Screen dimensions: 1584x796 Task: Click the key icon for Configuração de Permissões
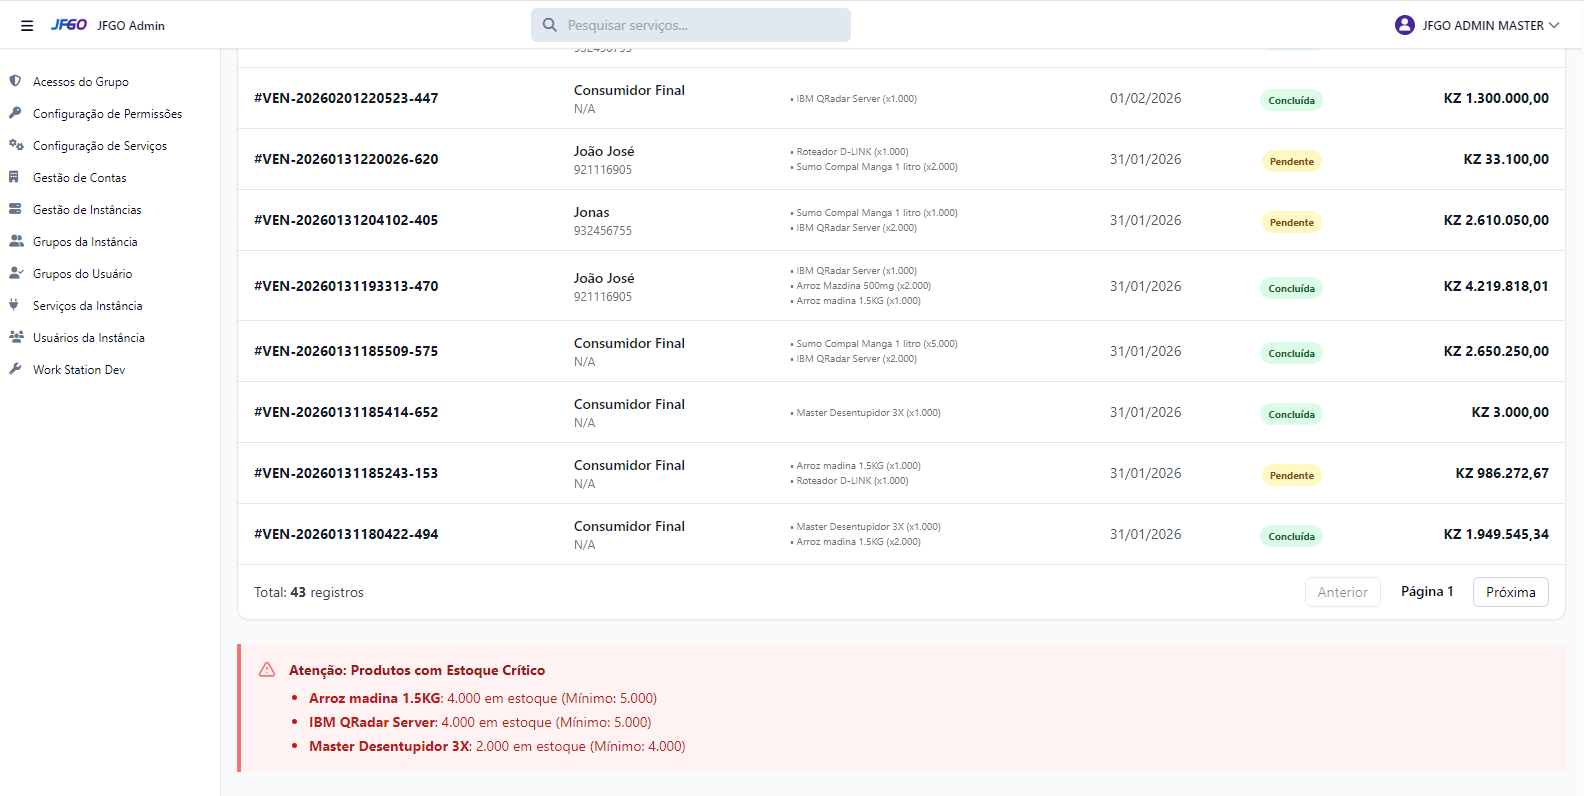tap(15, 113)
